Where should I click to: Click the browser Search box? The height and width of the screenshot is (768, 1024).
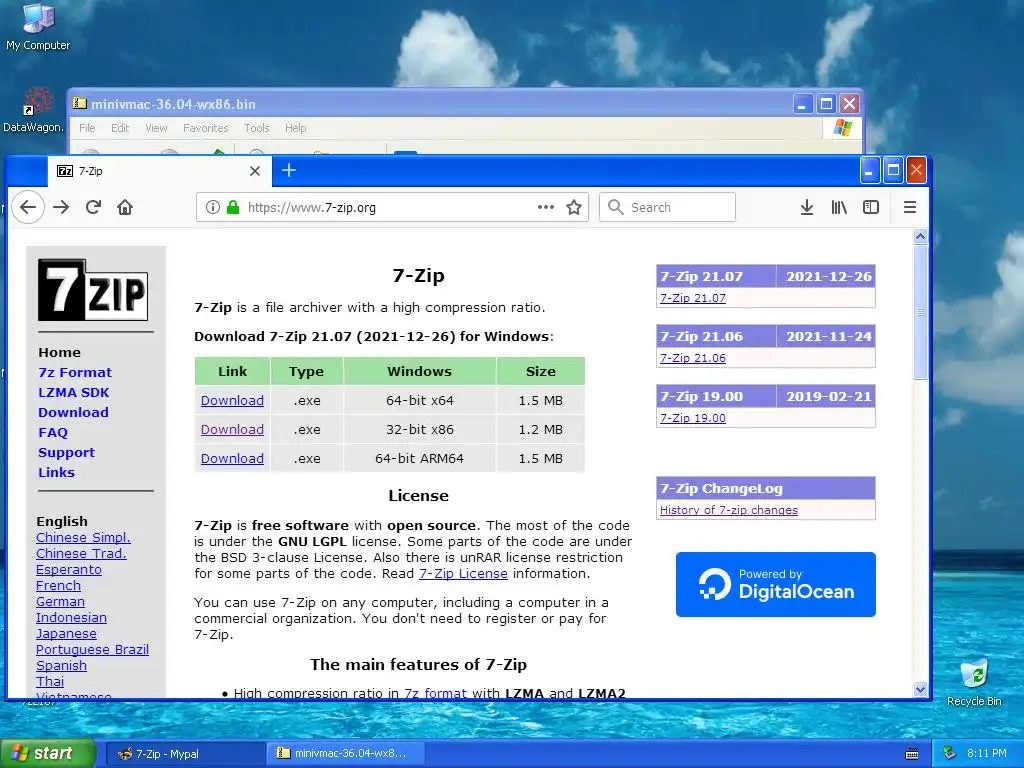(667, 208)
